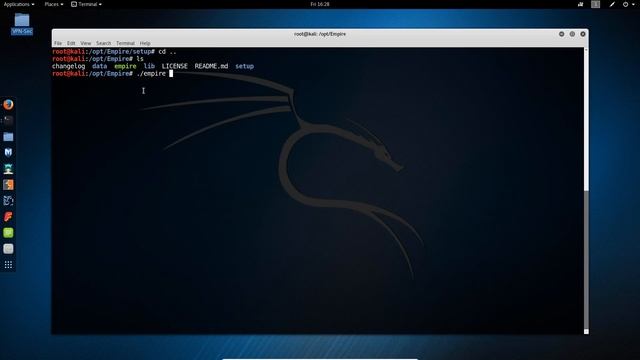The height and width of the screenshot is (360, 640).
Task: Click the pen icon in the top bar
Action: pyautogui.click(x=612, y=4)
